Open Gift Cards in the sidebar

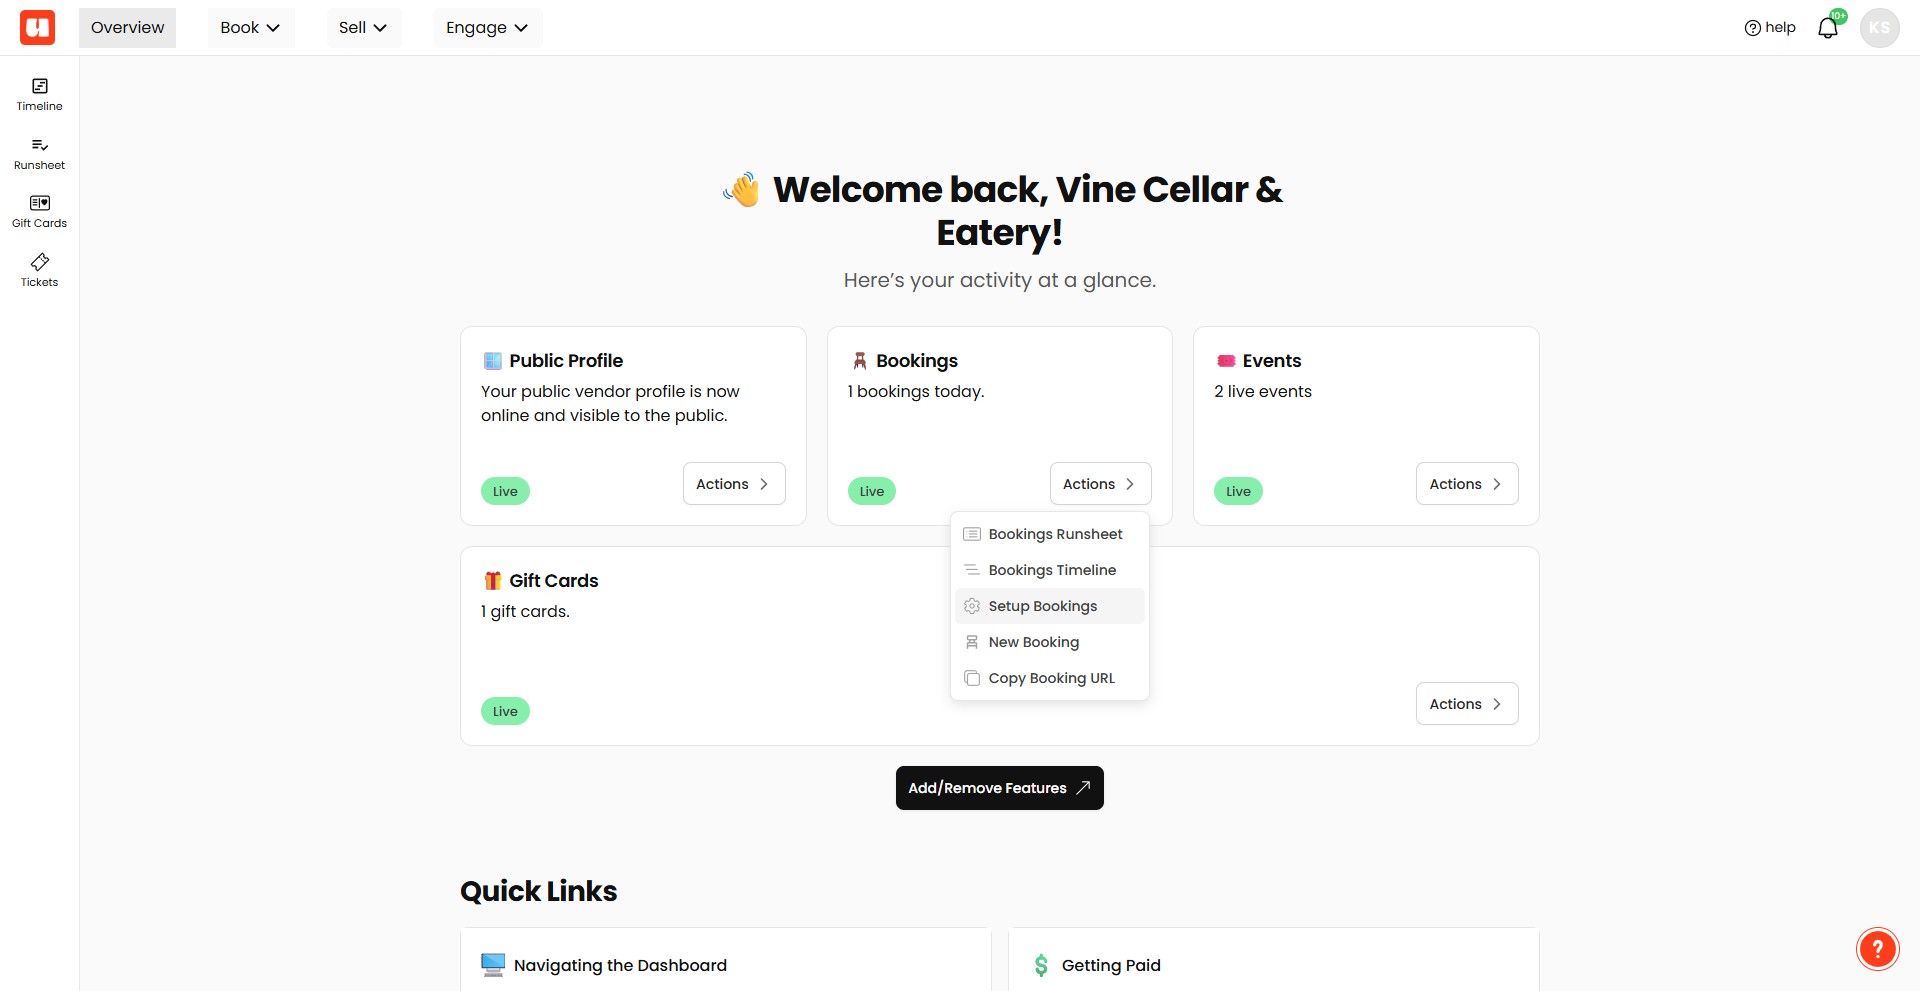[39, 212]
